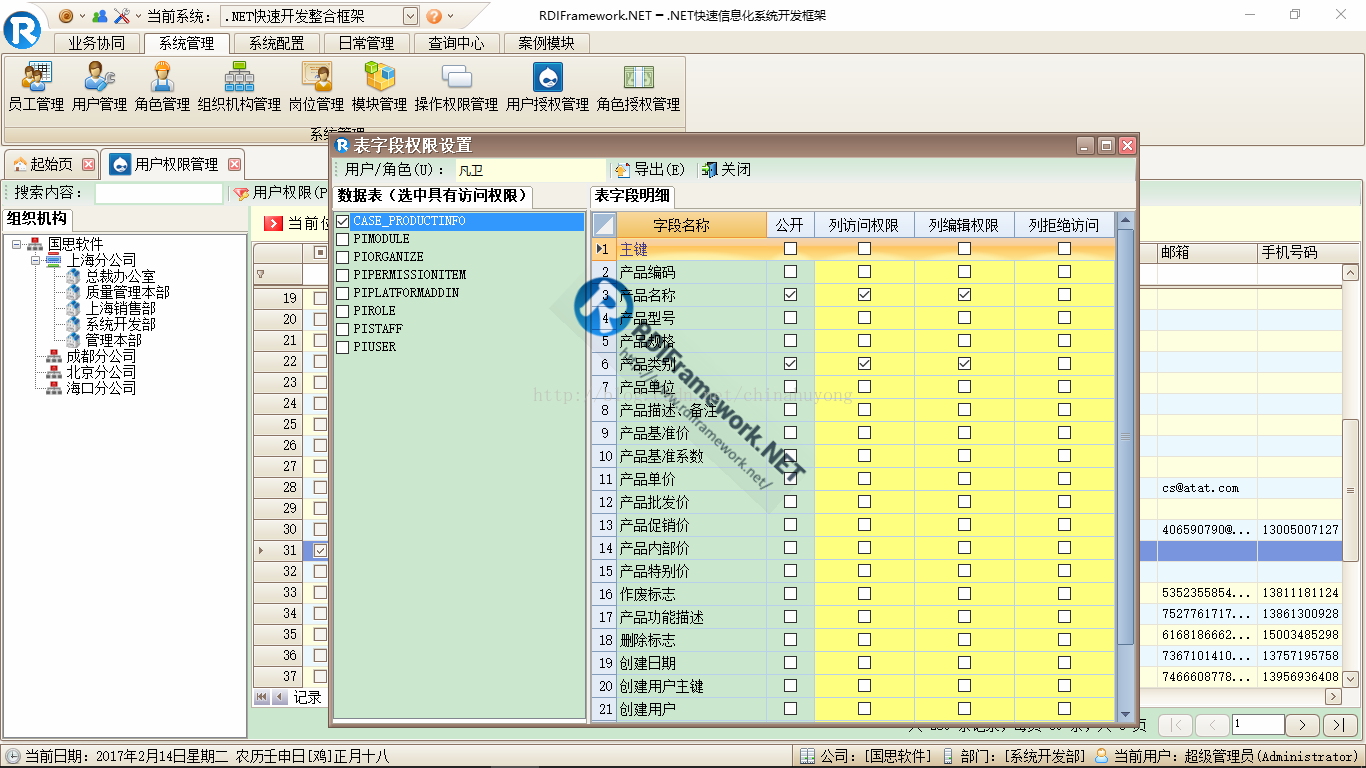Click 列访问权限 column header

click(x=864, y=225)
